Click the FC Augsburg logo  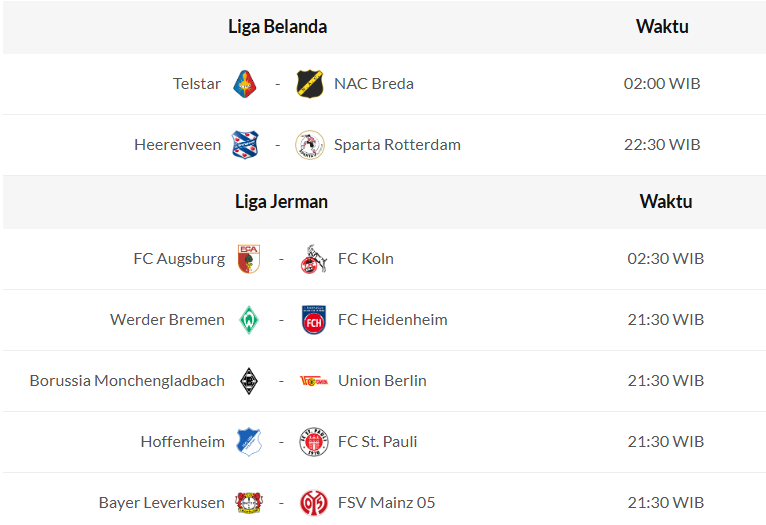[x=248, y=259]
